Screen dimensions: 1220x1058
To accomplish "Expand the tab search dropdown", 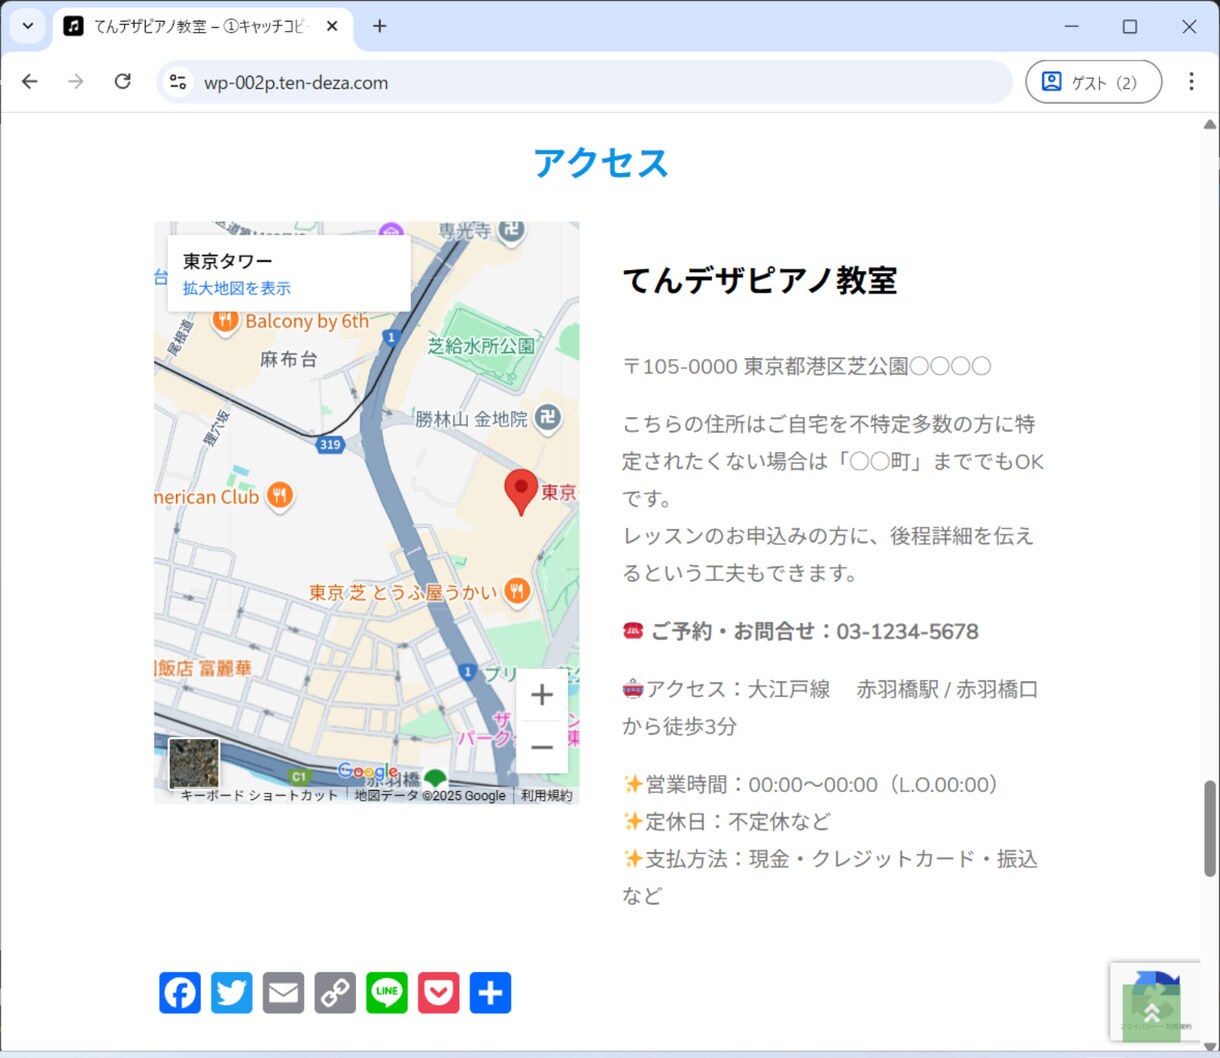I will (28, 26).
